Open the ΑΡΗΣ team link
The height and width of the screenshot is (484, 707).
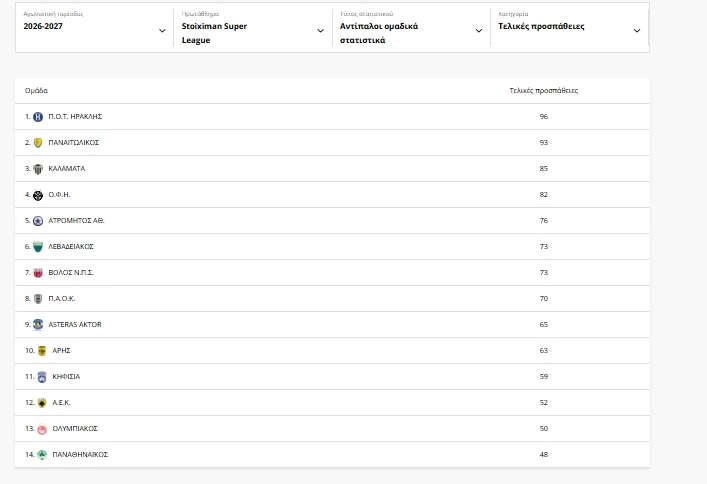point(61,350)
